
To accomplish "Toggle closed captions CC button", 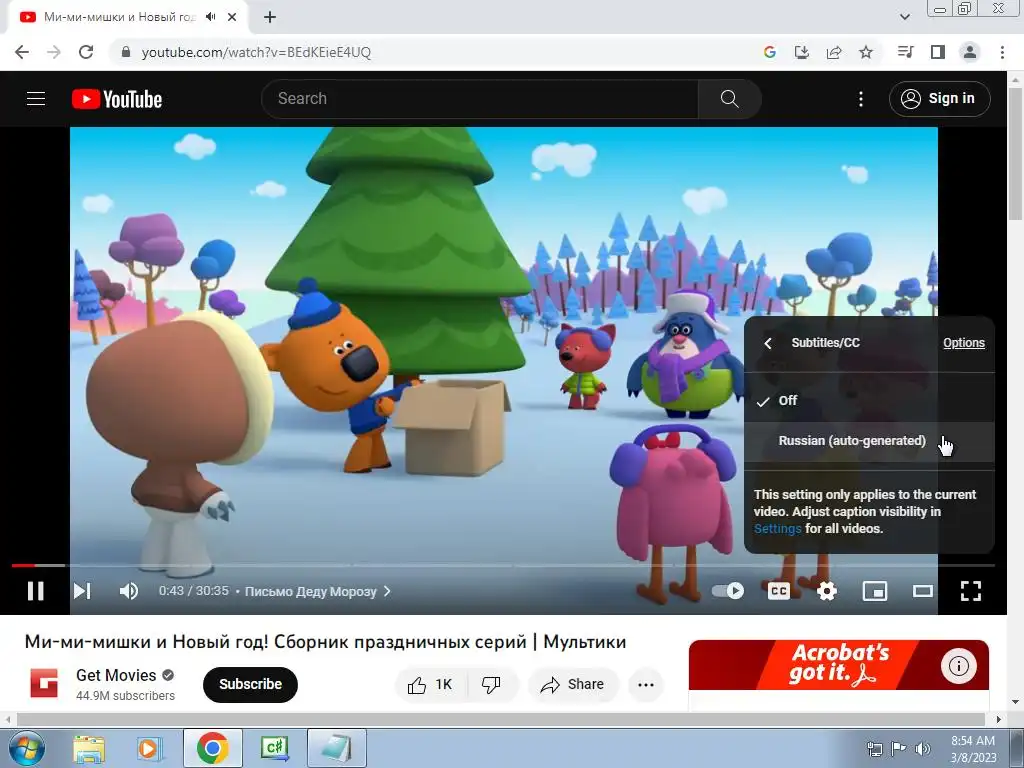I will 778,591.
